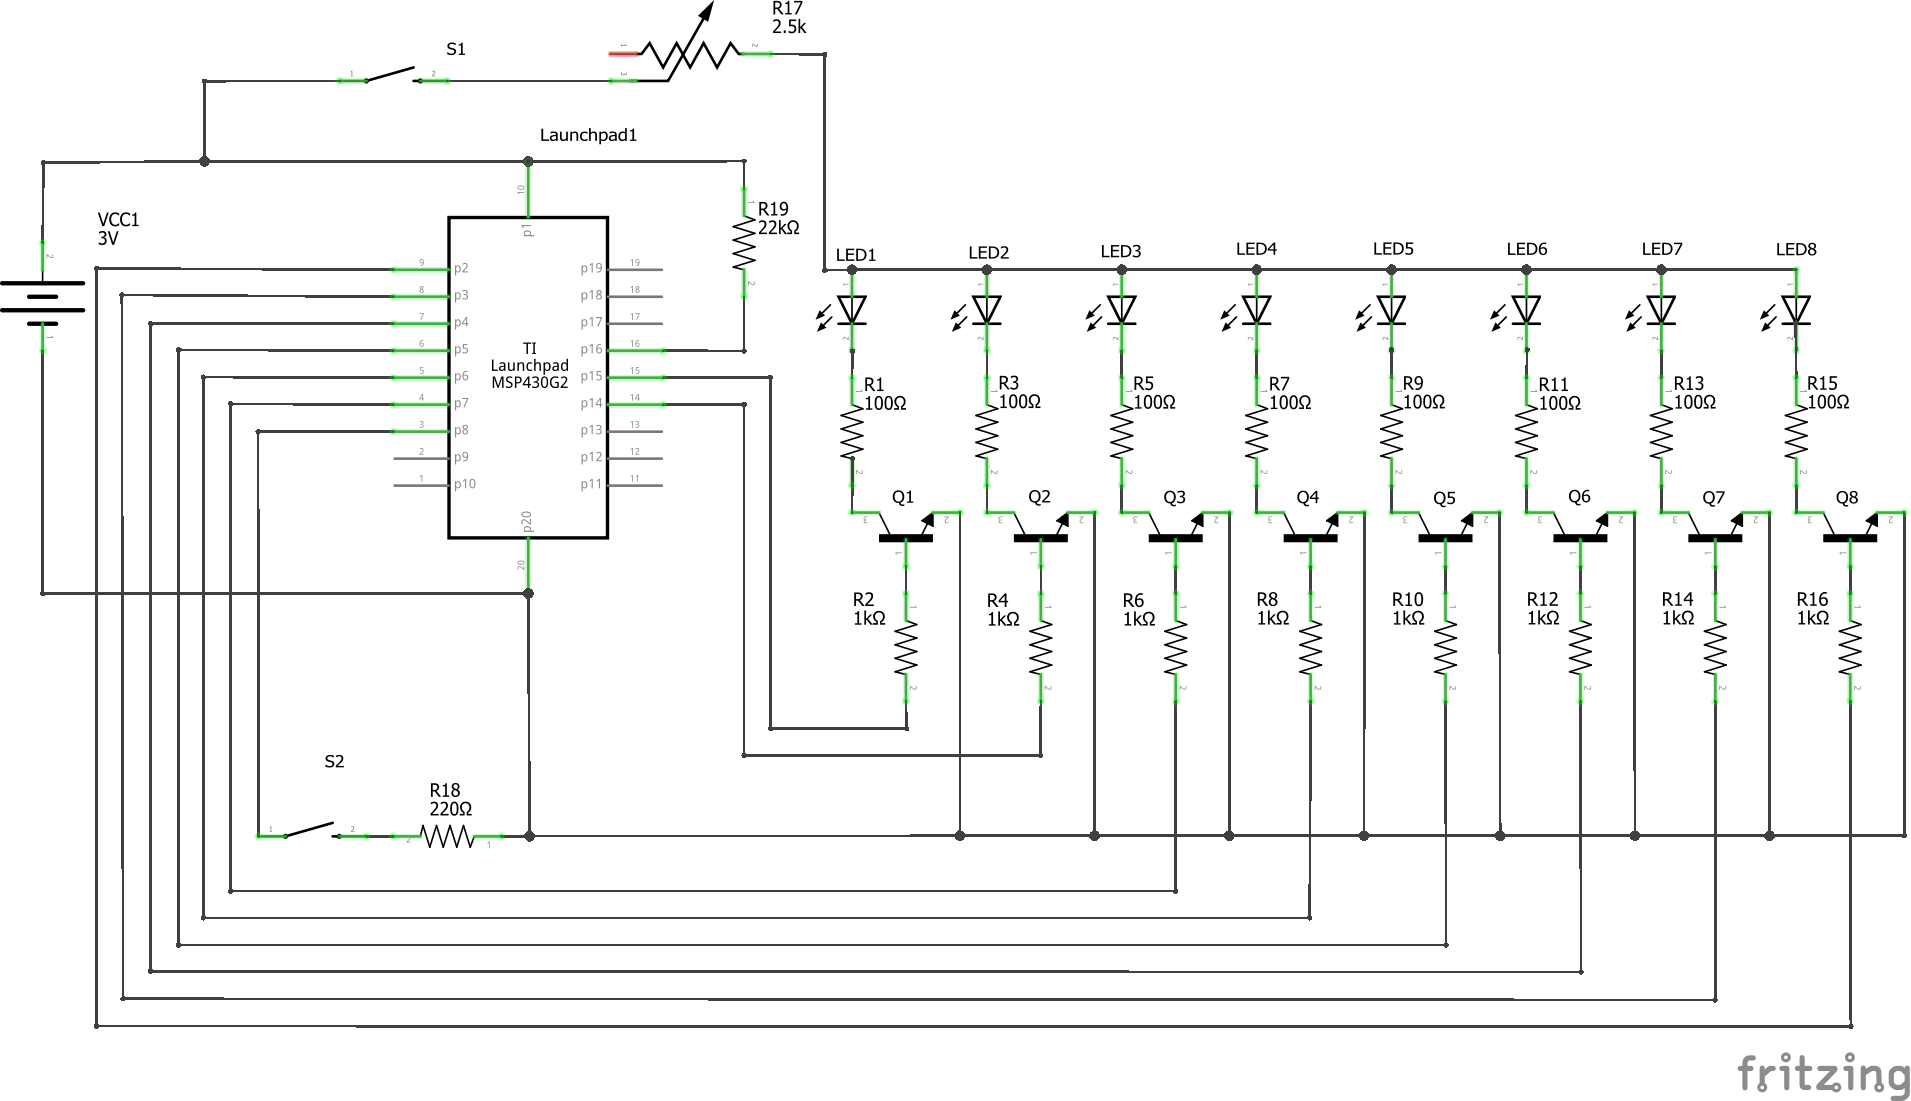Click the 'LED4' label text
Image resolution: width=1911 pixels, height=1101 pixels.
tap(1256, 249)
